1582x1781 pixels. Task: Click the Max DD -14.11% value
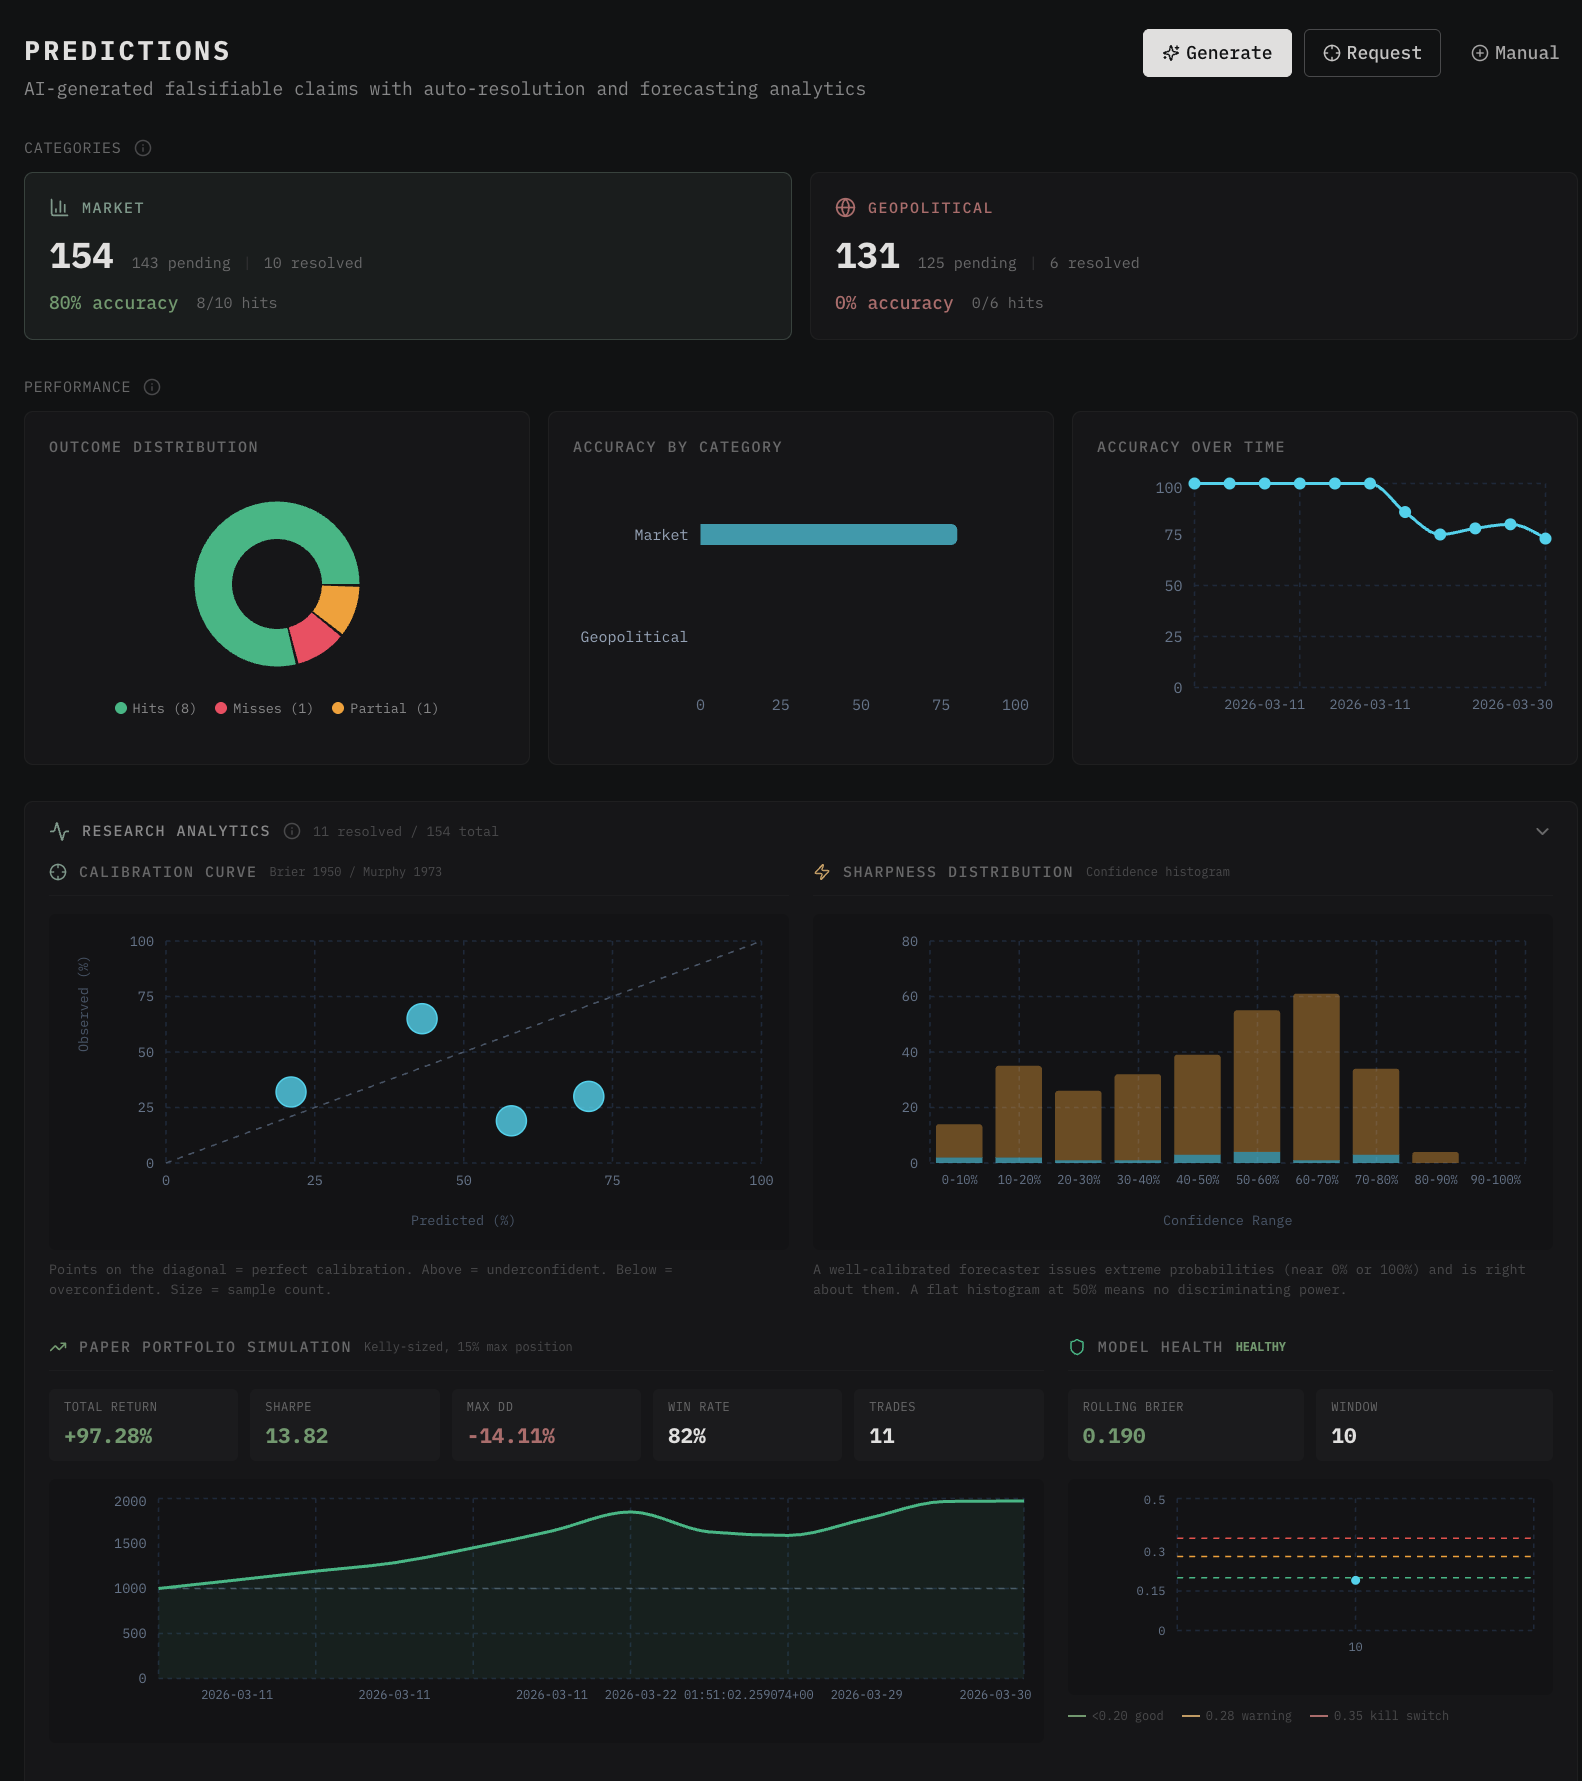click(511, 1436)
